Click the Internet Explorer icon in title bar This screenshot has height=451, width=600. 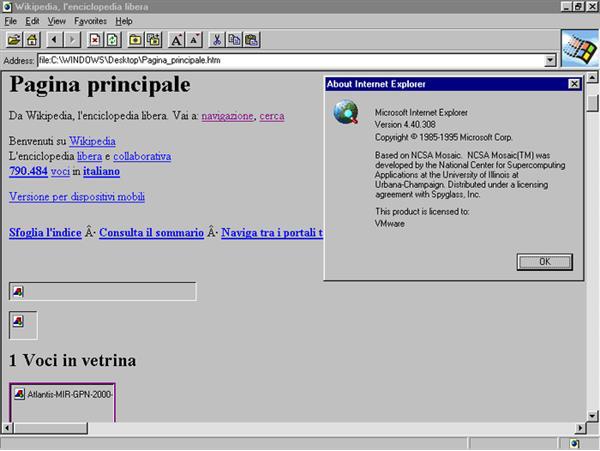[x=7, y=7]
